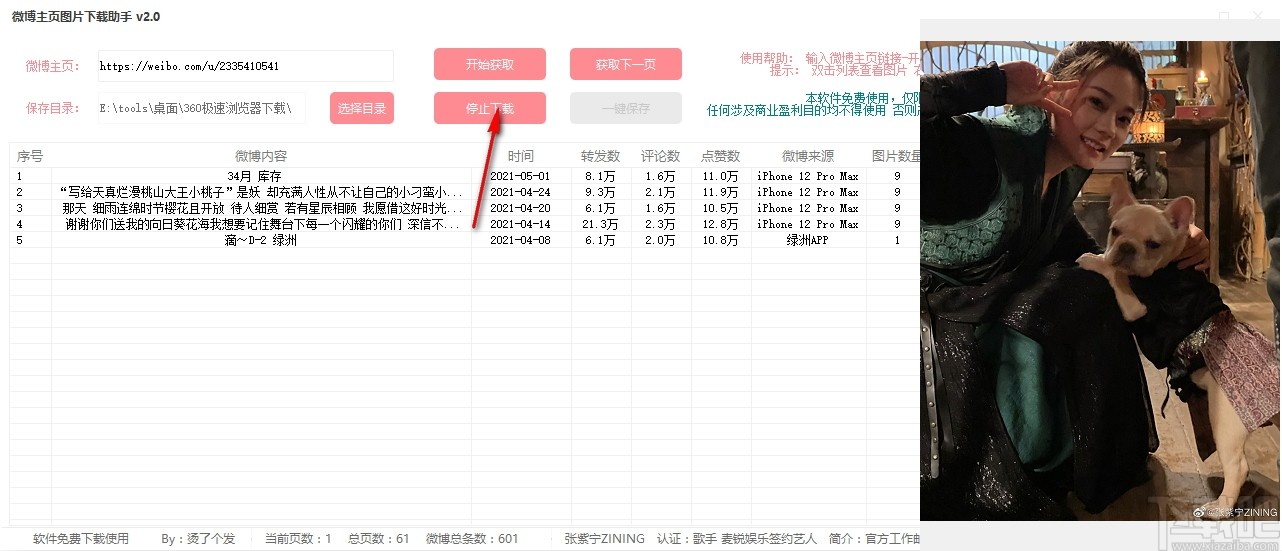Select the post starting with 那天 细雨连绵时节
This screenshot has height=551, width=1282.
click(x=465, y=208)
